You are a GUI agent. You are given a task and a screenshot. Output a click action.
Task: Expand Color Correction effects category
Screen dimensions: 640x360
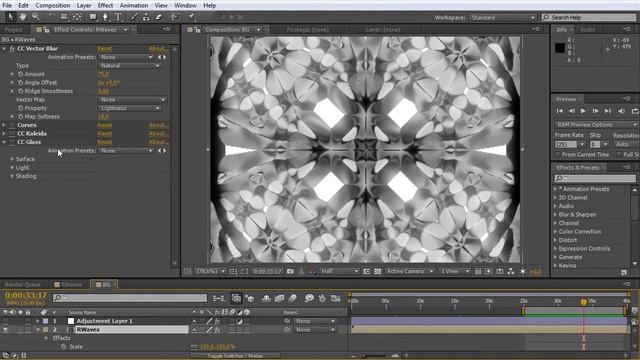tap(556, 231)
